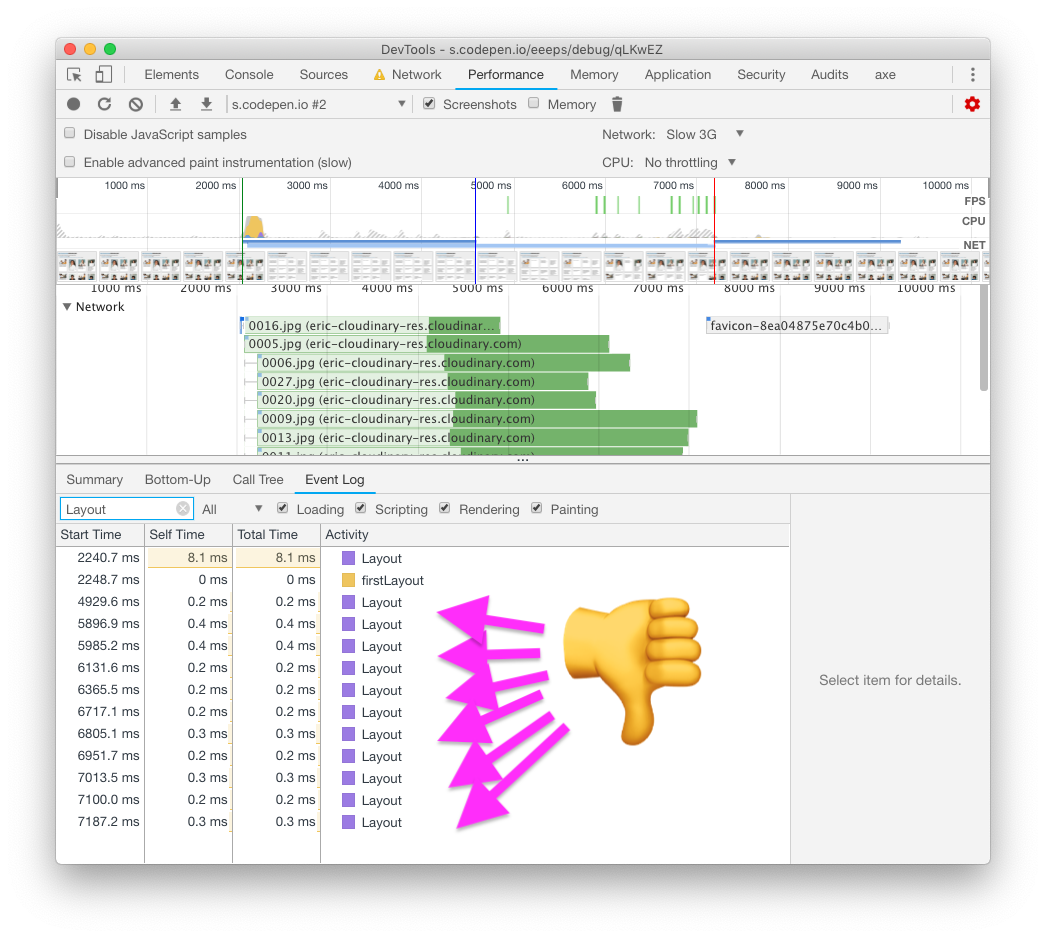This screenshot has height=938, width=1046.
Task: Switch to the Memory tab
Action: click(594, 75)
